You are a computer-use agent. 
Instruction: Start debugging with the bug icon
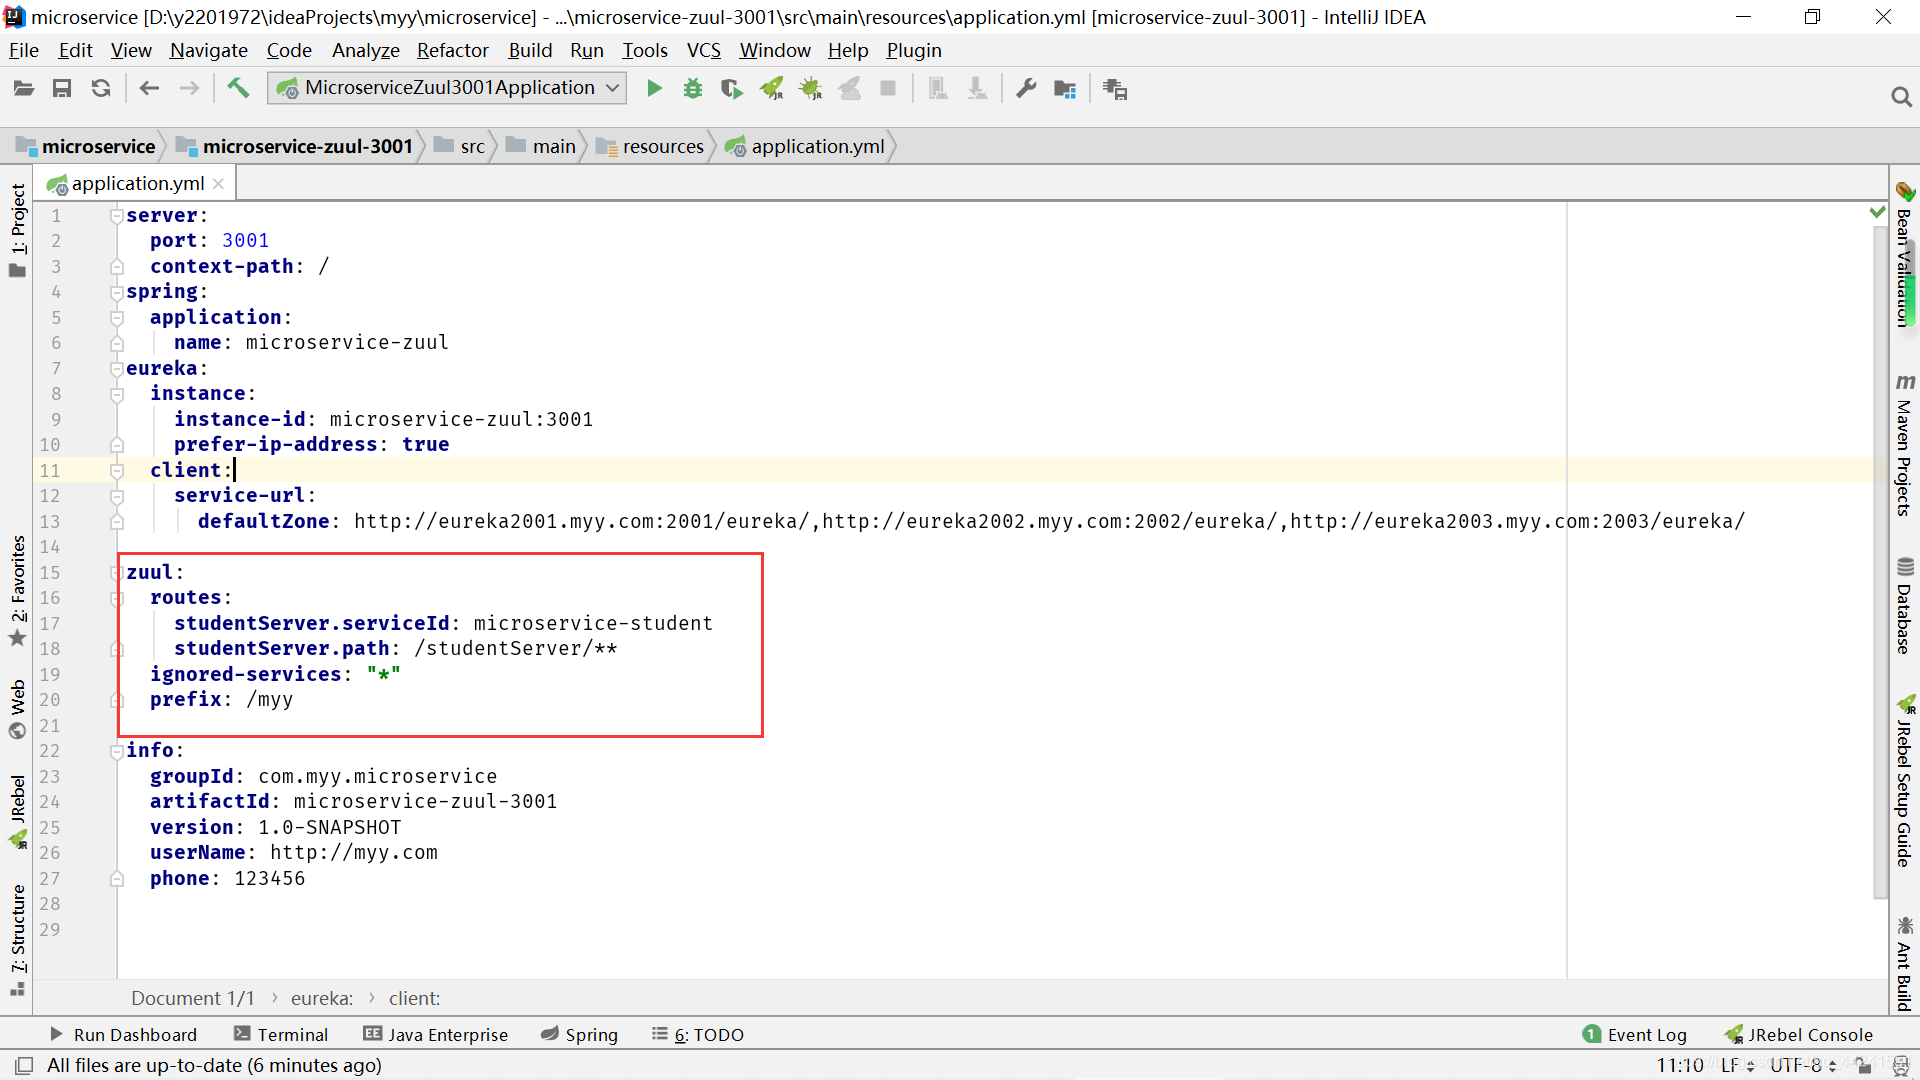(x=692, y=89)
